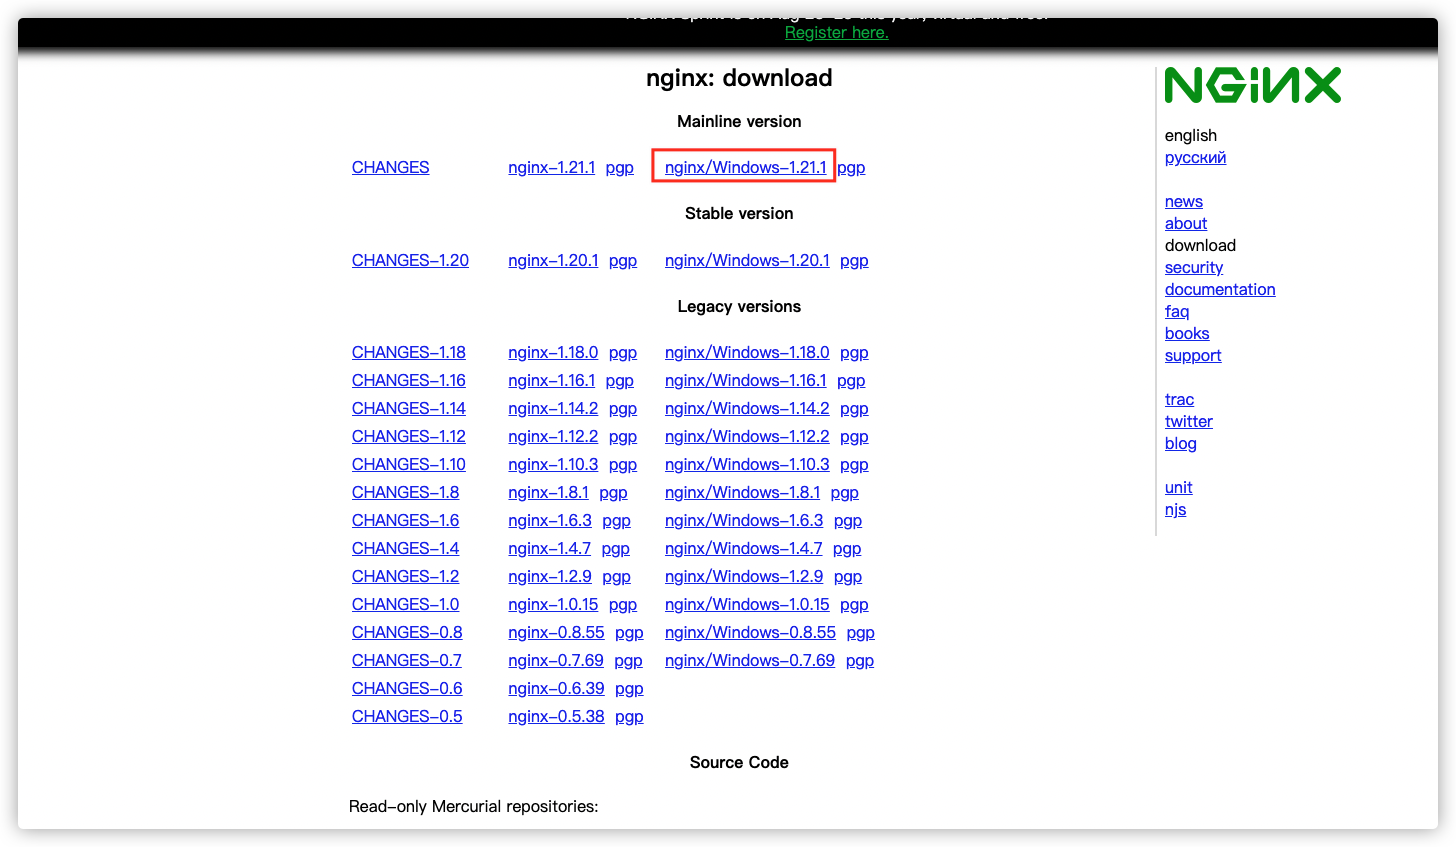The height and width of the screenshot is (847, 1456).
Task: Download nginx/Windows-1.0.15
Action: coord(747,605)
